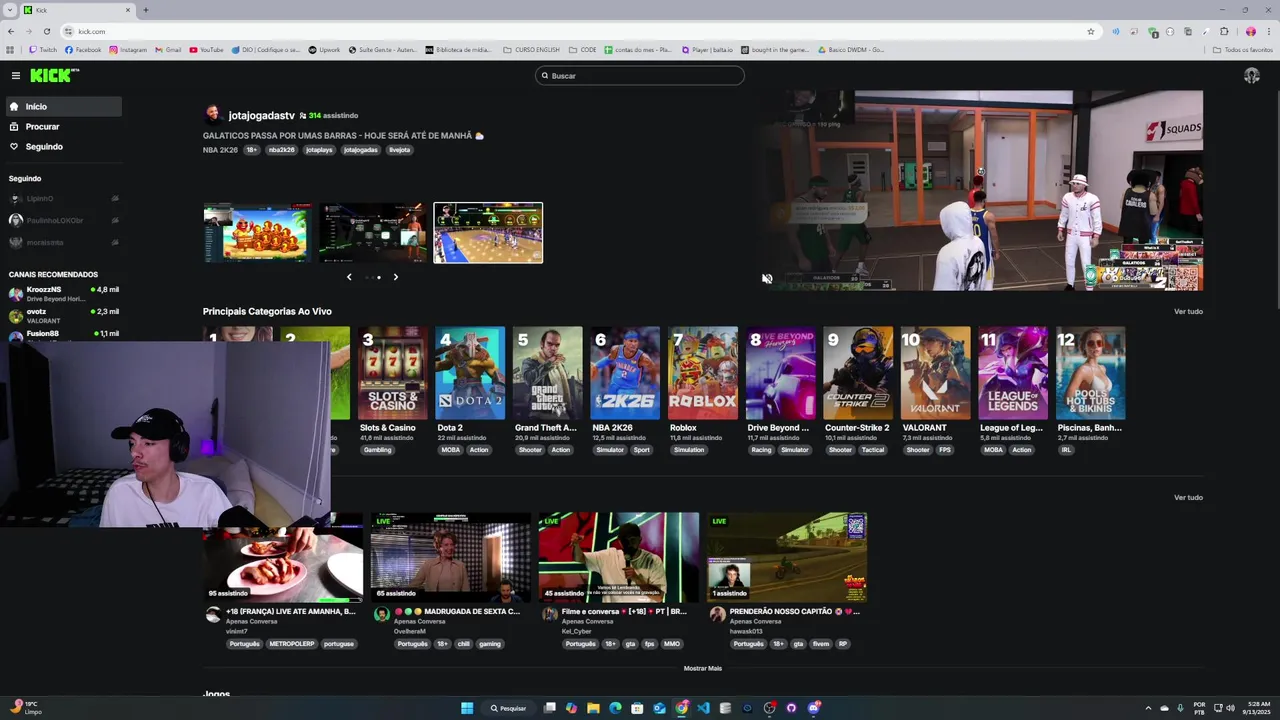Click Ver tudo beside Principais Categorias
1280x720 pixels.
pos(1188,312)
